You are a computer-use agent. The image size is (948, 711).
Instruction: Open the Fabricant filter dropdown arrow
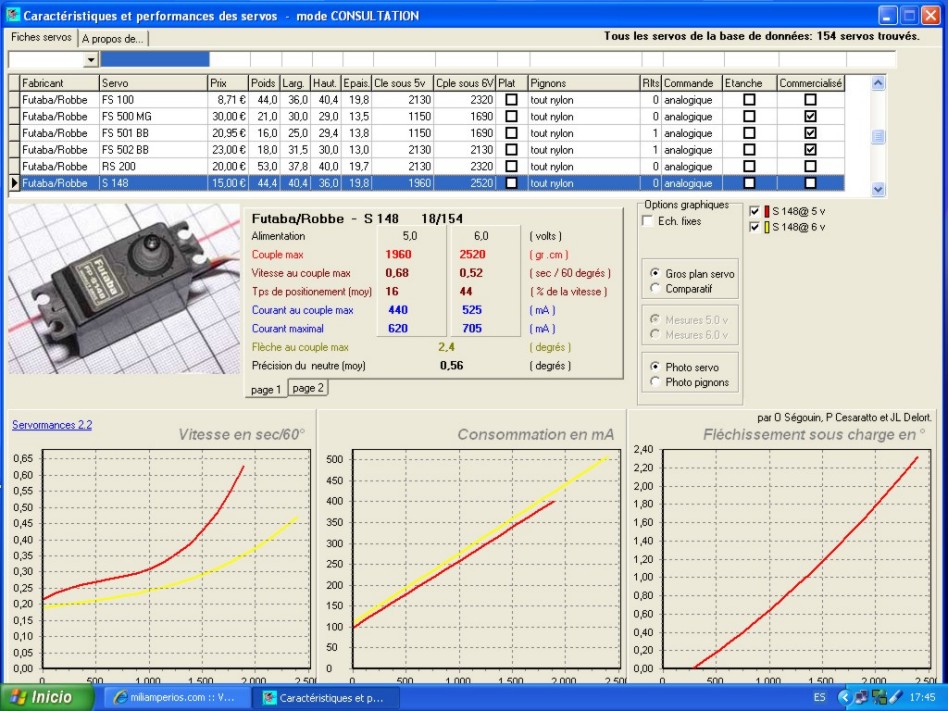tap(91, 60)
